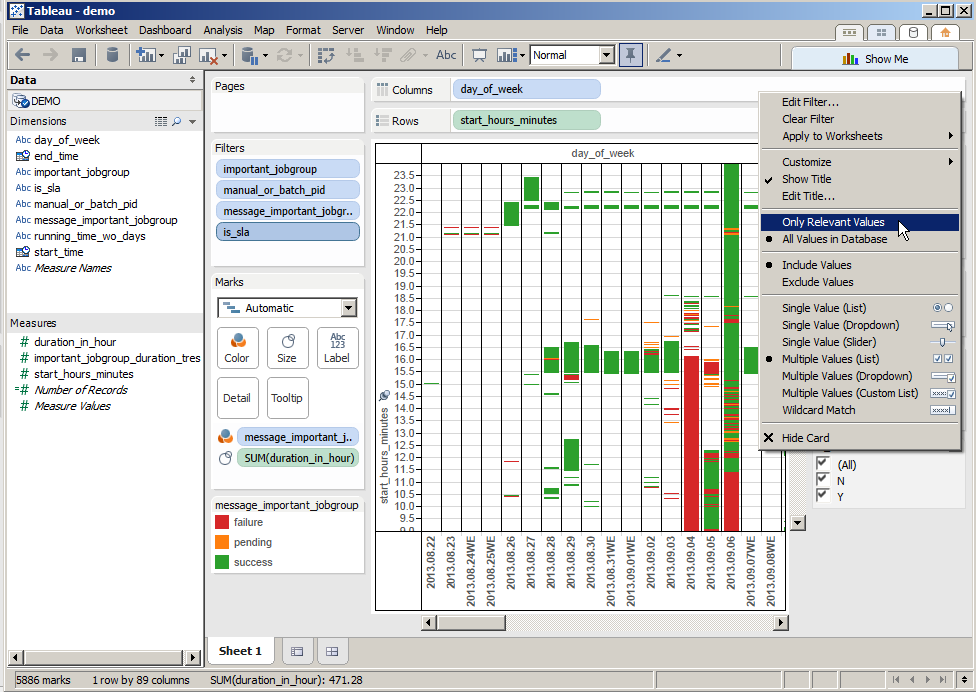Click the Tooltip button in Marks card
The height and width of the screenshot is (692, 976).
click(x=287, y=398)
